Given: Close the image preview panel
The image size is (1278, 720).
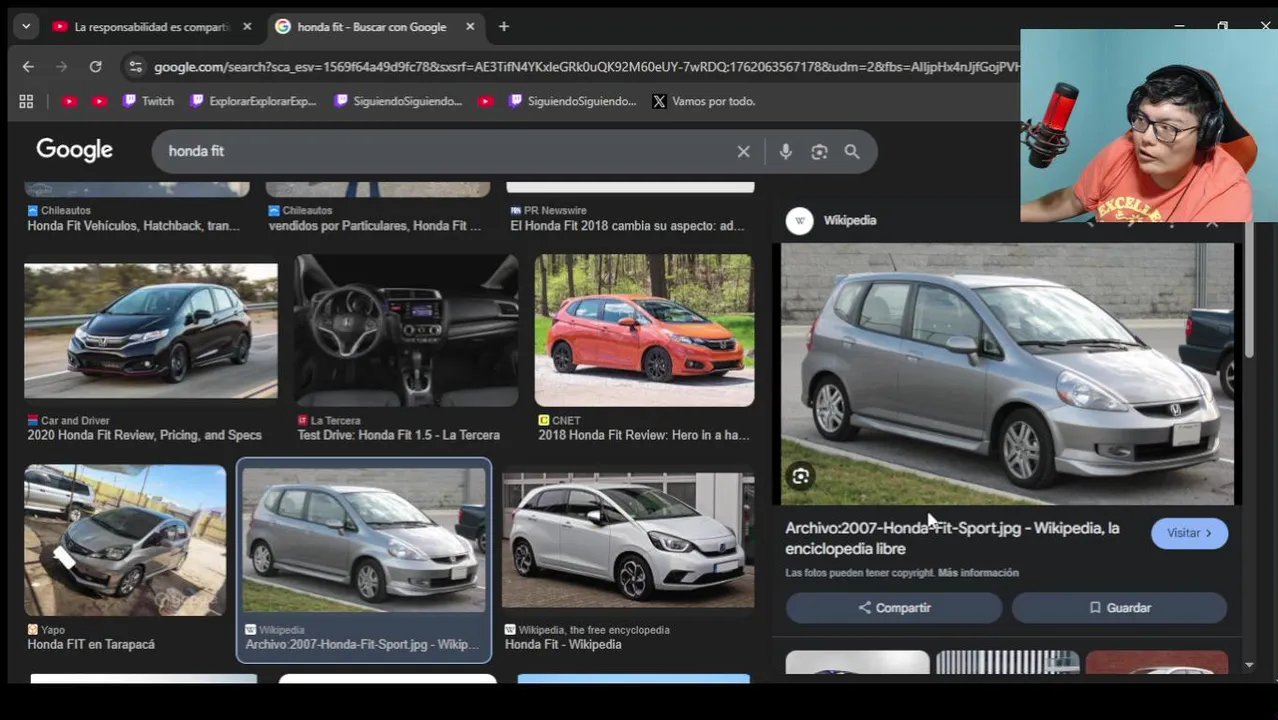Looking at the screenshot, I should (1212, 223).
